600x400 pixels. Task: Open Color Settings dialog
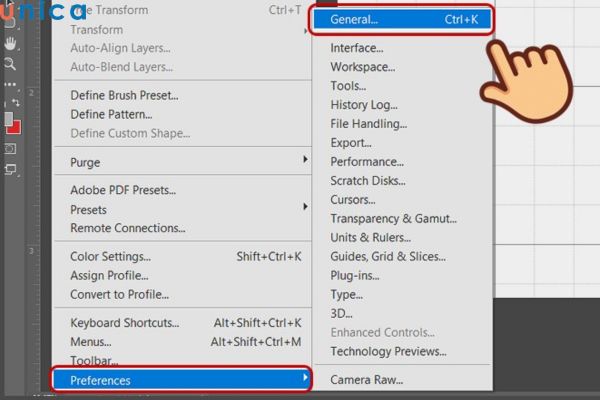coord(183,256)
